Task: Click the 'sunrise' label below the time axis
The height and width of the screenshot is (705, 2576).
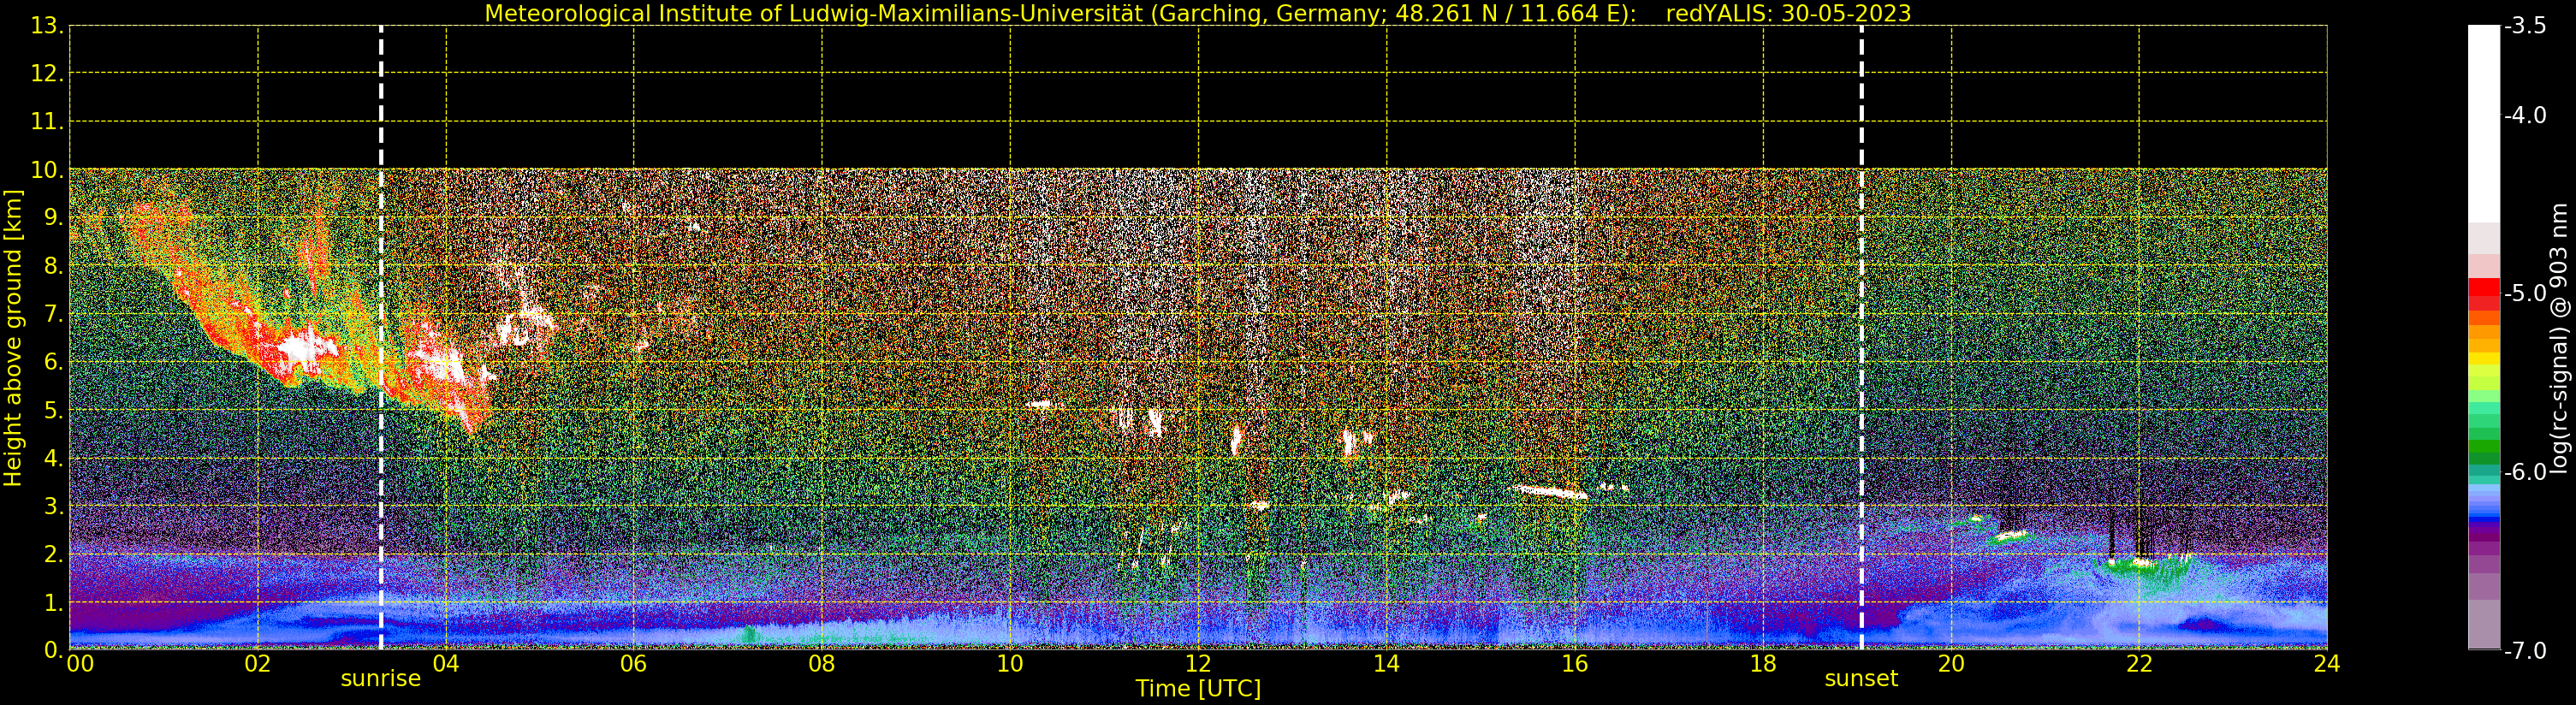Action: (x=381, y=679)
